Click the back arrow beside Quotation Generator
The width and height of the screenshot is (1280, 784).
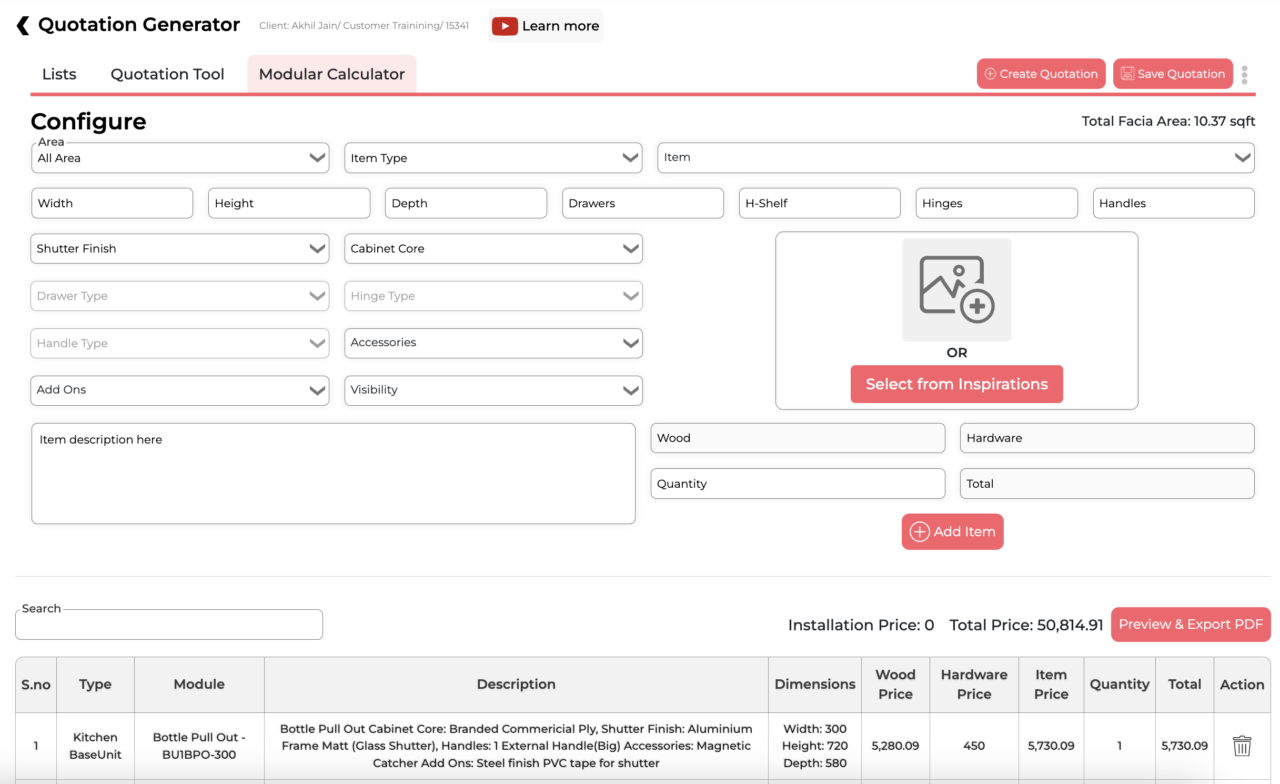pyautogui.click(x=21, y=24)
